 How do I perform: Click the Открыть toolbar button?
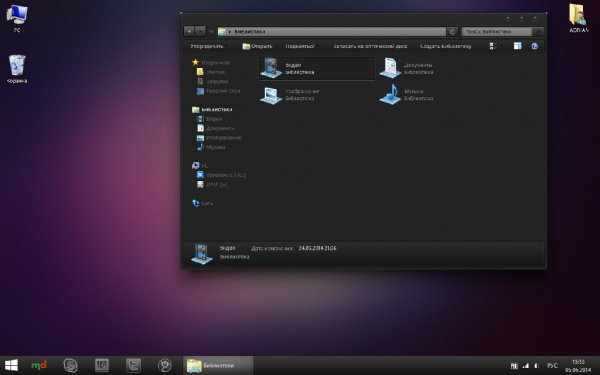pos(257,46)
